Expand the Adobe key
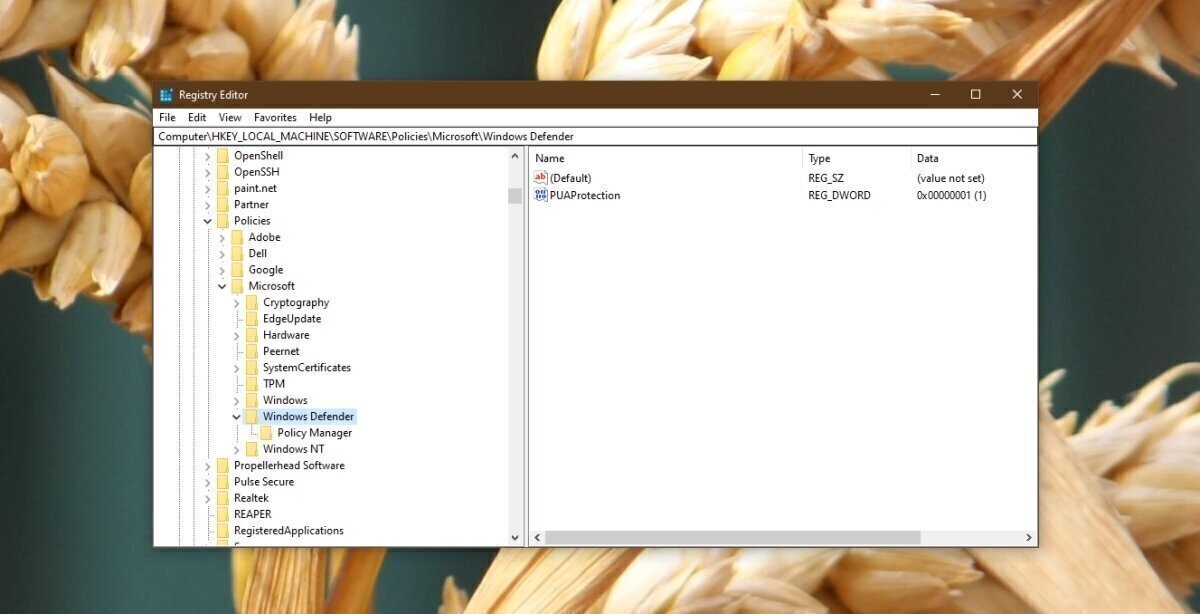The width and height of the screenshot is (1200, 614). 221,237
